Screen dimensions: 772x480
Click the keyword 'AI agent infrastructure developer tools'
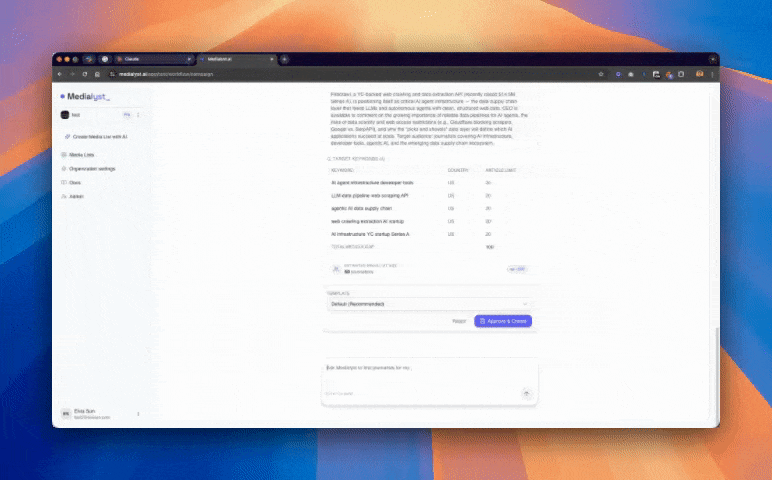coord(372,183)
